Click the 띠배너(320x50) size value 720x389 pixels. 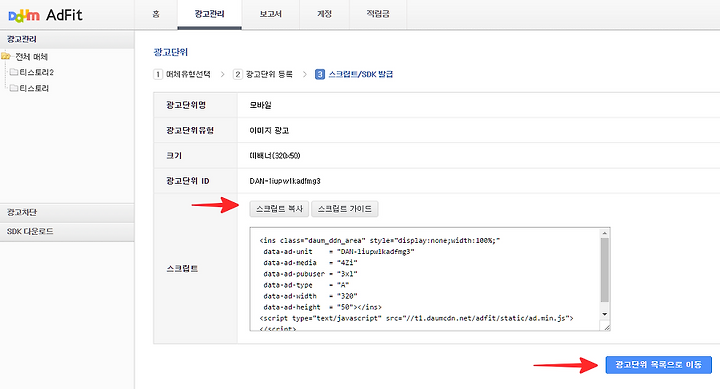[275, 156]
